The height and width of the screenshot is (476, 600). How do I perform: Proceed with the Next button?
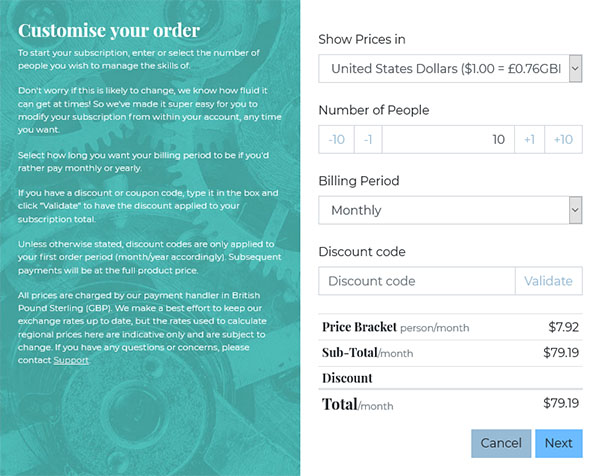point(559,443)
